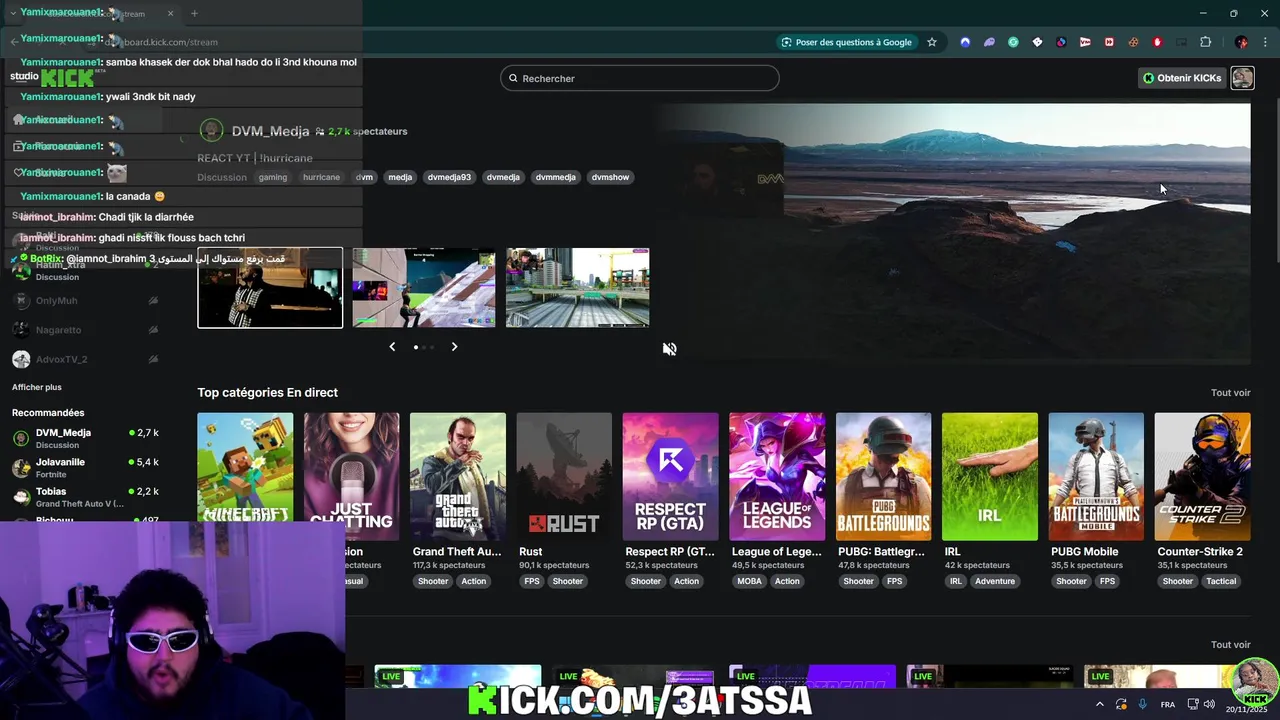The height and width of the screenshot is (720, 1280).
Task: Click the featured stream video preview
Action: [x=953, y=232]
